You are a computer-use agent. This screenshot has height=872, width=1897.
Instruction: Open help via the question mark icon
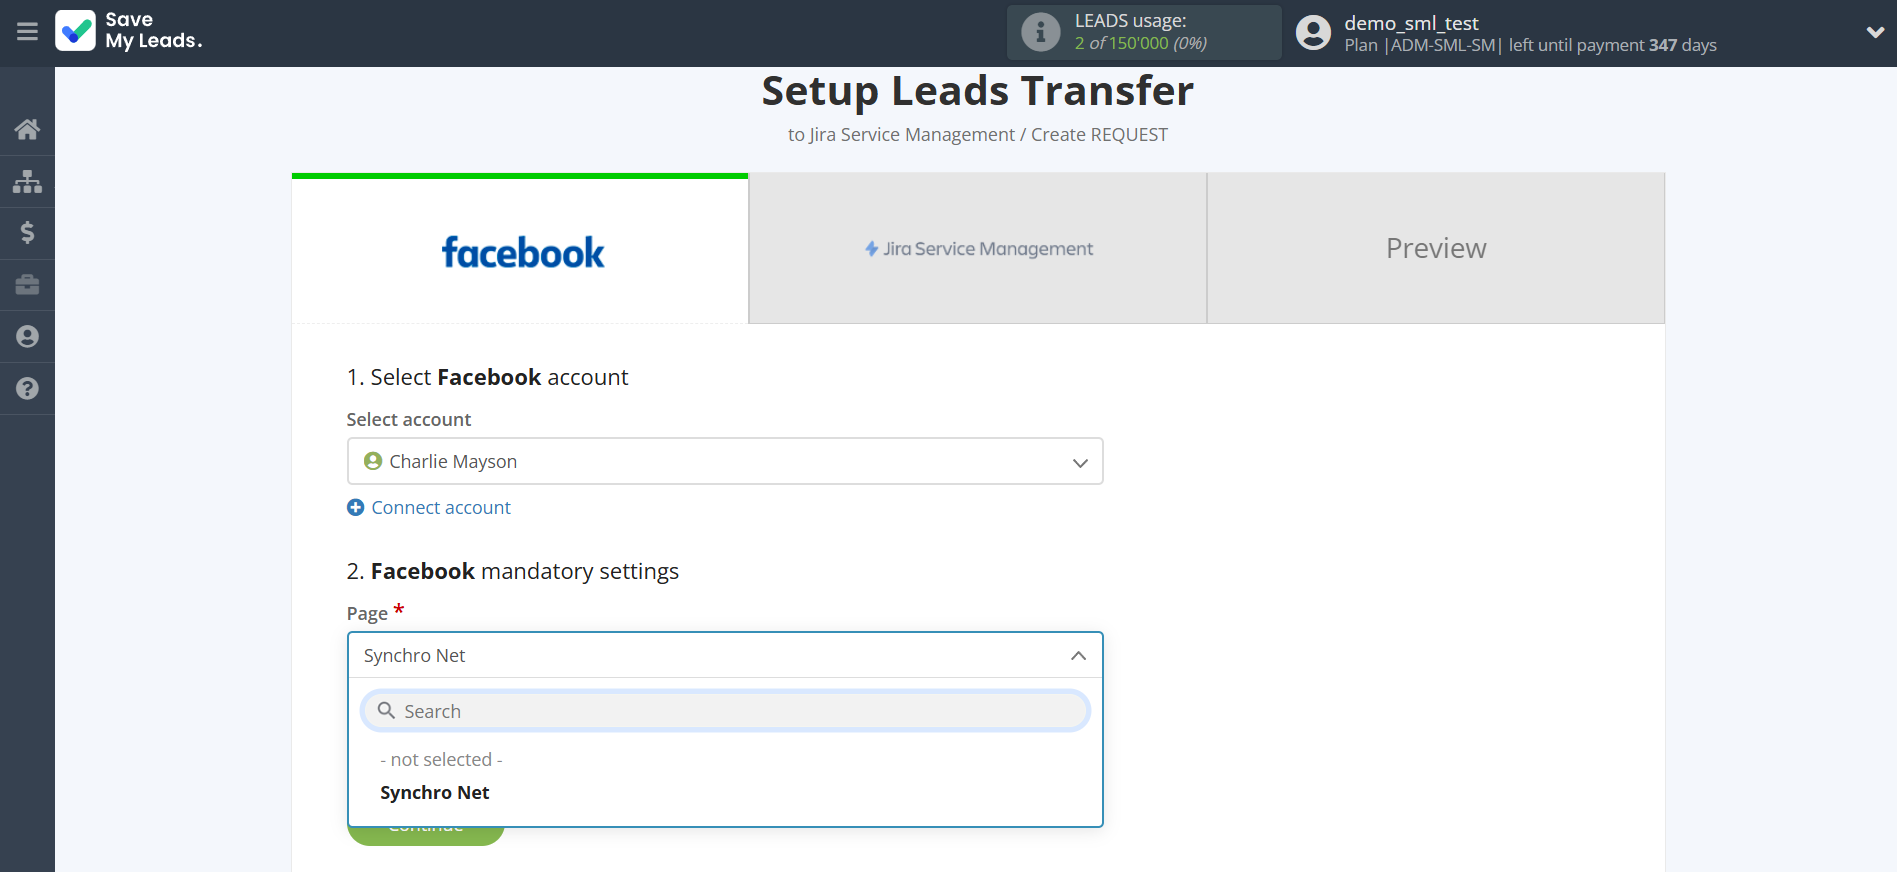27,389
